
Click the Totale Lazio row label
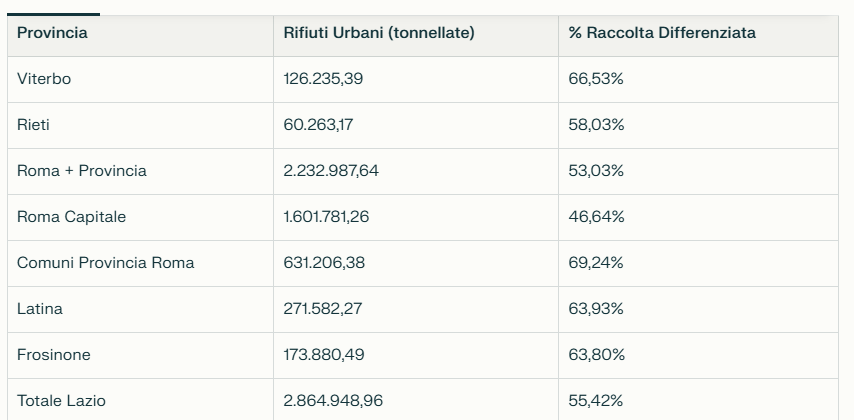click(x=61, y=401)
